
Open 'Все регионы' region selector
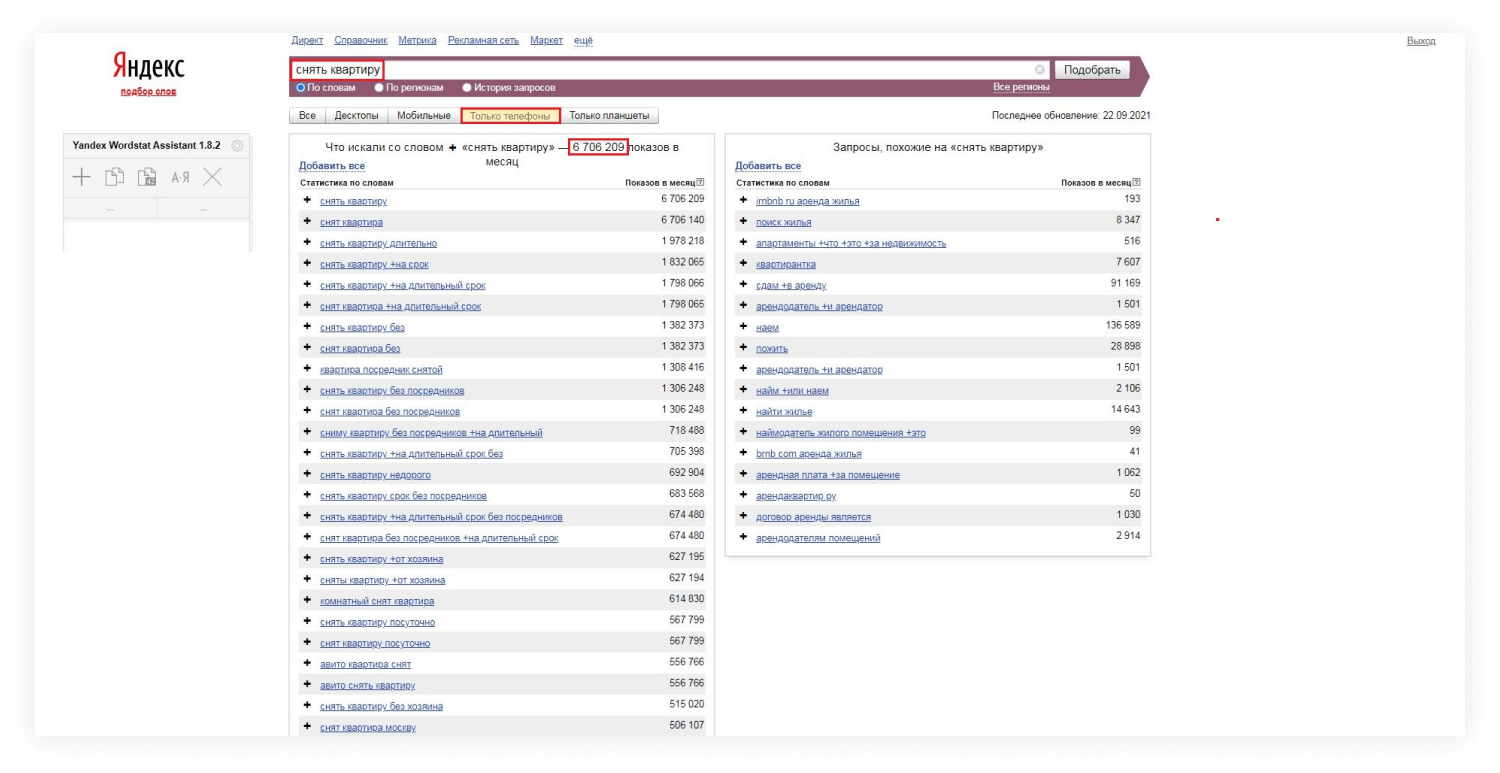[1021, 88]
